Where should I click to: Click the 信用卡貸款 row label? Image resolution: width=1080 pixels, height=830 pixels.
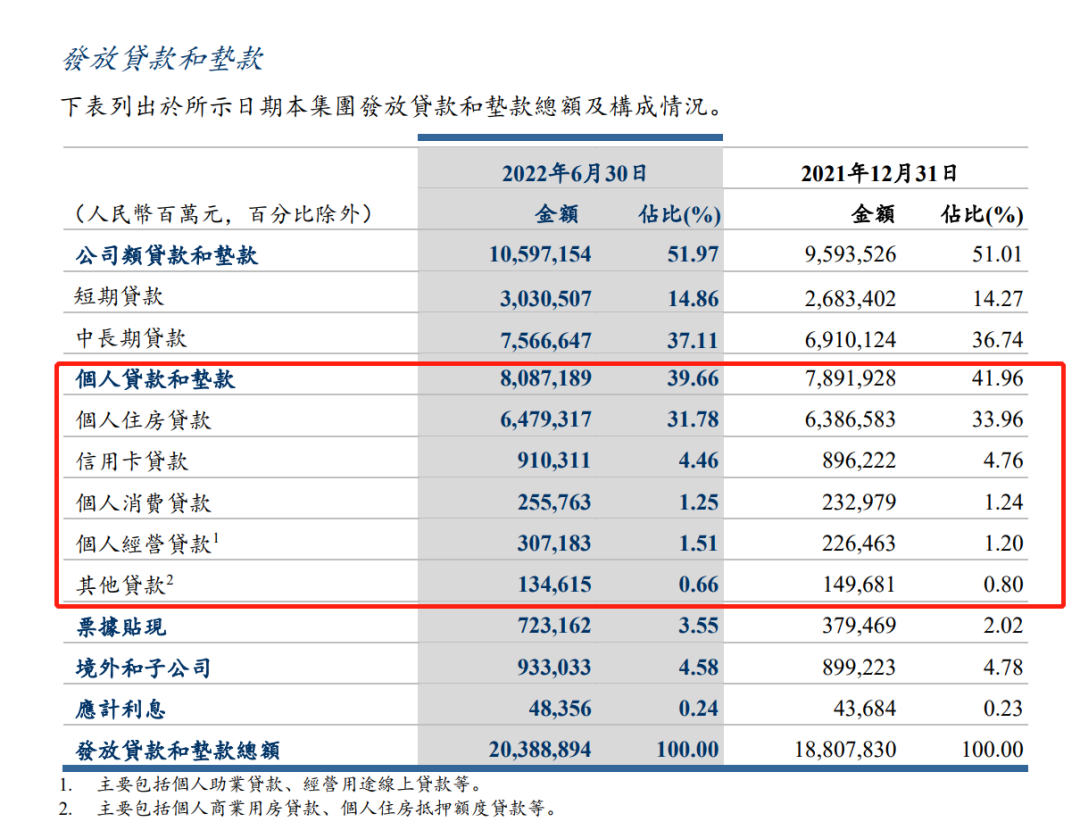132,461
